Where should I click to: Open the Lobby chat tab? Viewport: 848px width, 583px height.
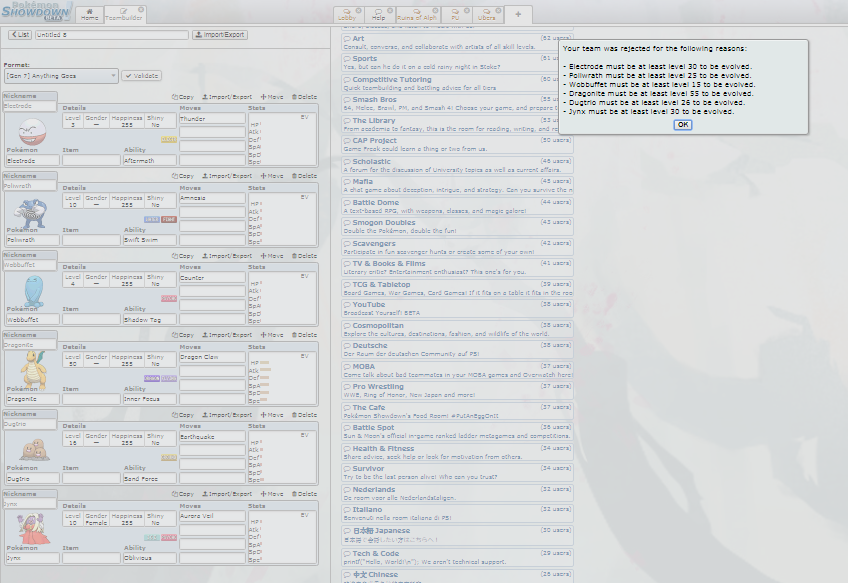[x=347, y=15]
